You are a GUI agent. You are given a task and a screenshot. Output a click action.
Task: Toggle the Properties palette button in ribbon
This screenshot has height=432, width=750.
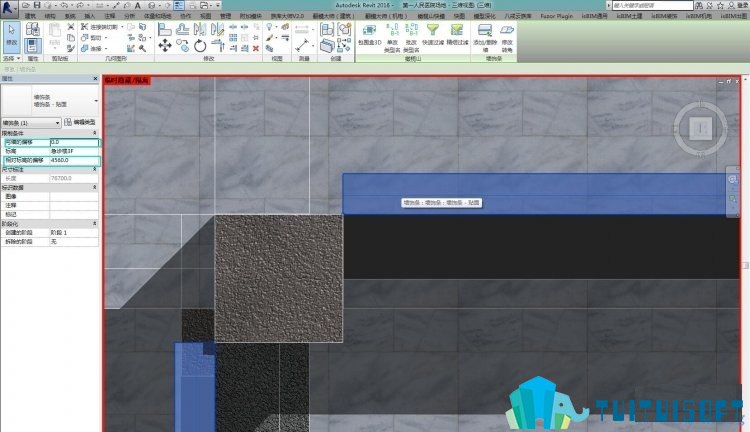[33, 46]
